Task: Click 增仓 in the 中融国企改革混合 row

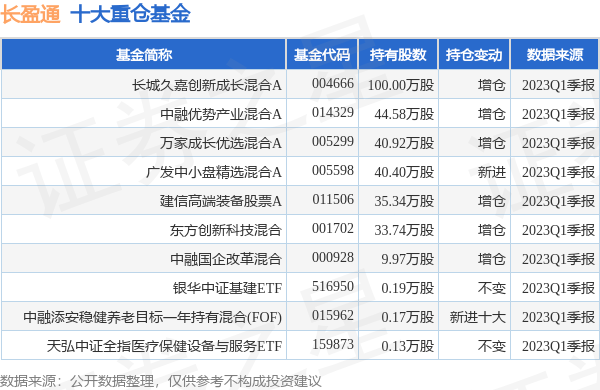Action: click(492, 259)
